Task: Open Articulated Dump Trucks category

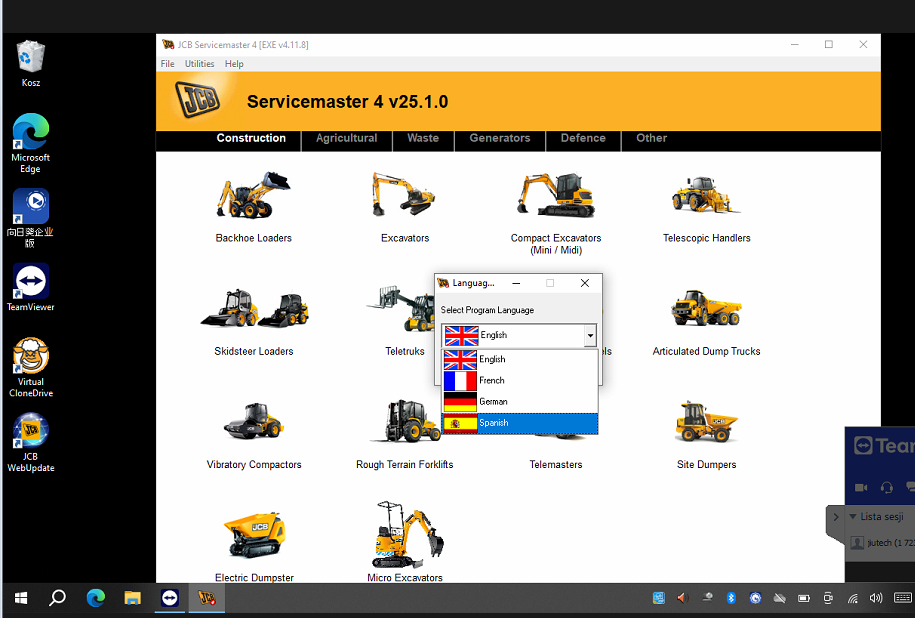Action: tap(706, 322)
